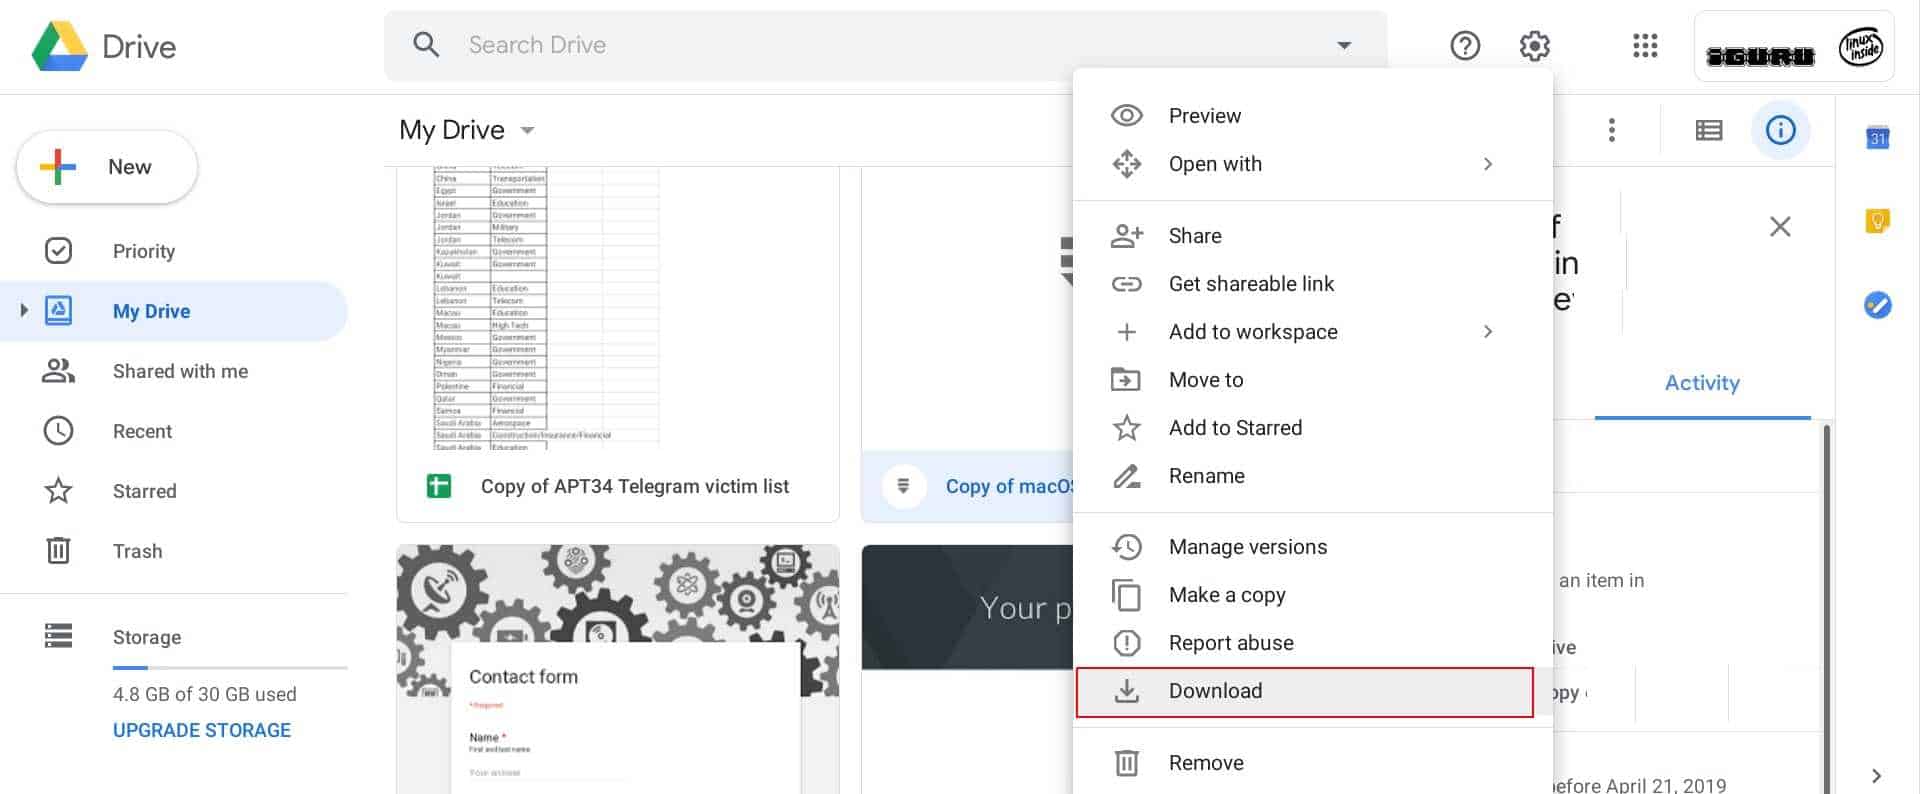Screen dimensions: 1920x794
Task: Open Google Calendar side panel icon
Action: [x=1878, y=138]
